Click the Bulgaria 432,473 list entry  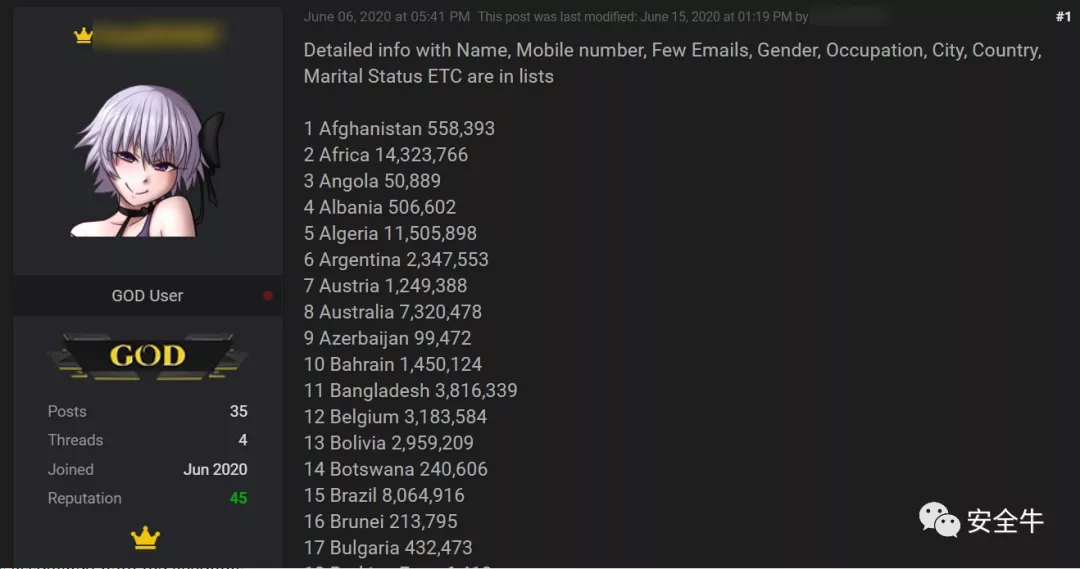tap(388, 548)
